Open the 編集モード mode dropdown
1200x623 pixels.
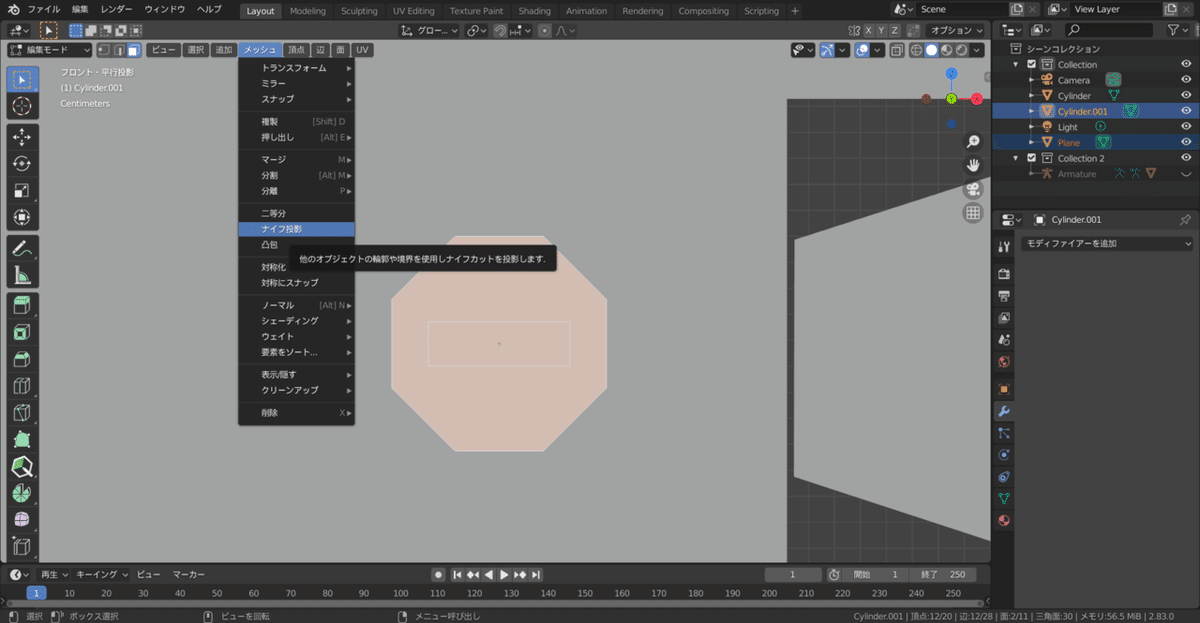tap(50, 50)
